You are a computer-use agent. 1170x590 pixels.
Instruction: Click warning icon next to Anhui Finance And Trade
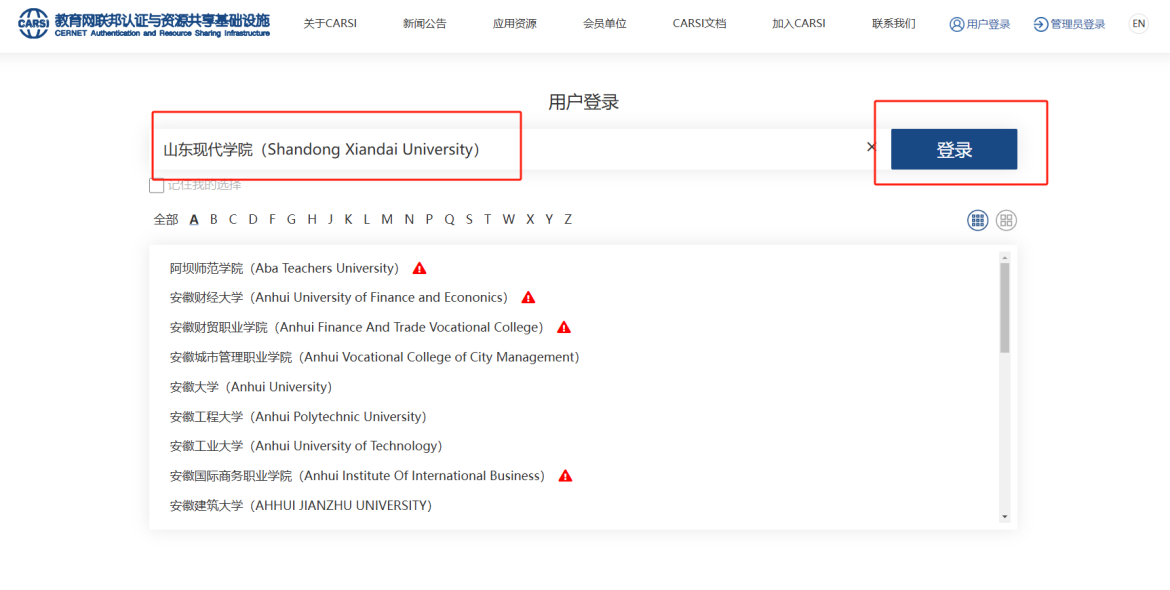[564, 327]
